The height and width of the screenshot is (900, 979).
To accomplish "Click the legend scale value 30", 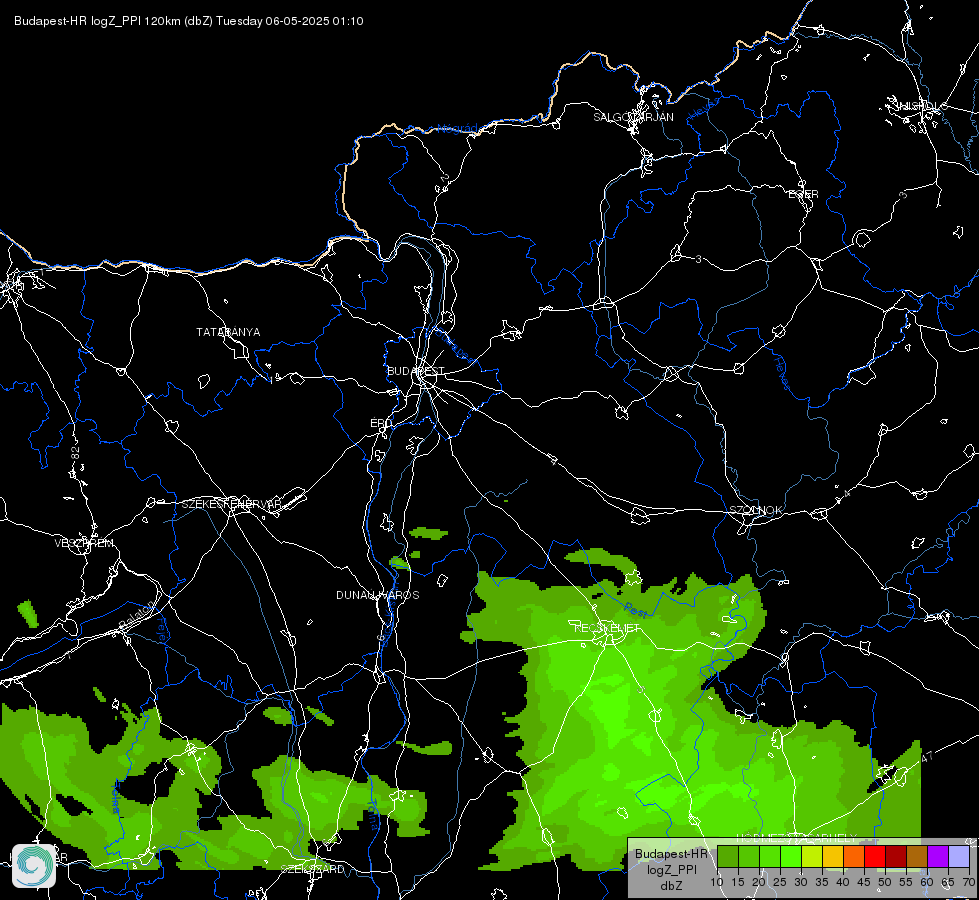I will pyautogui.click(x=801, y=883).
